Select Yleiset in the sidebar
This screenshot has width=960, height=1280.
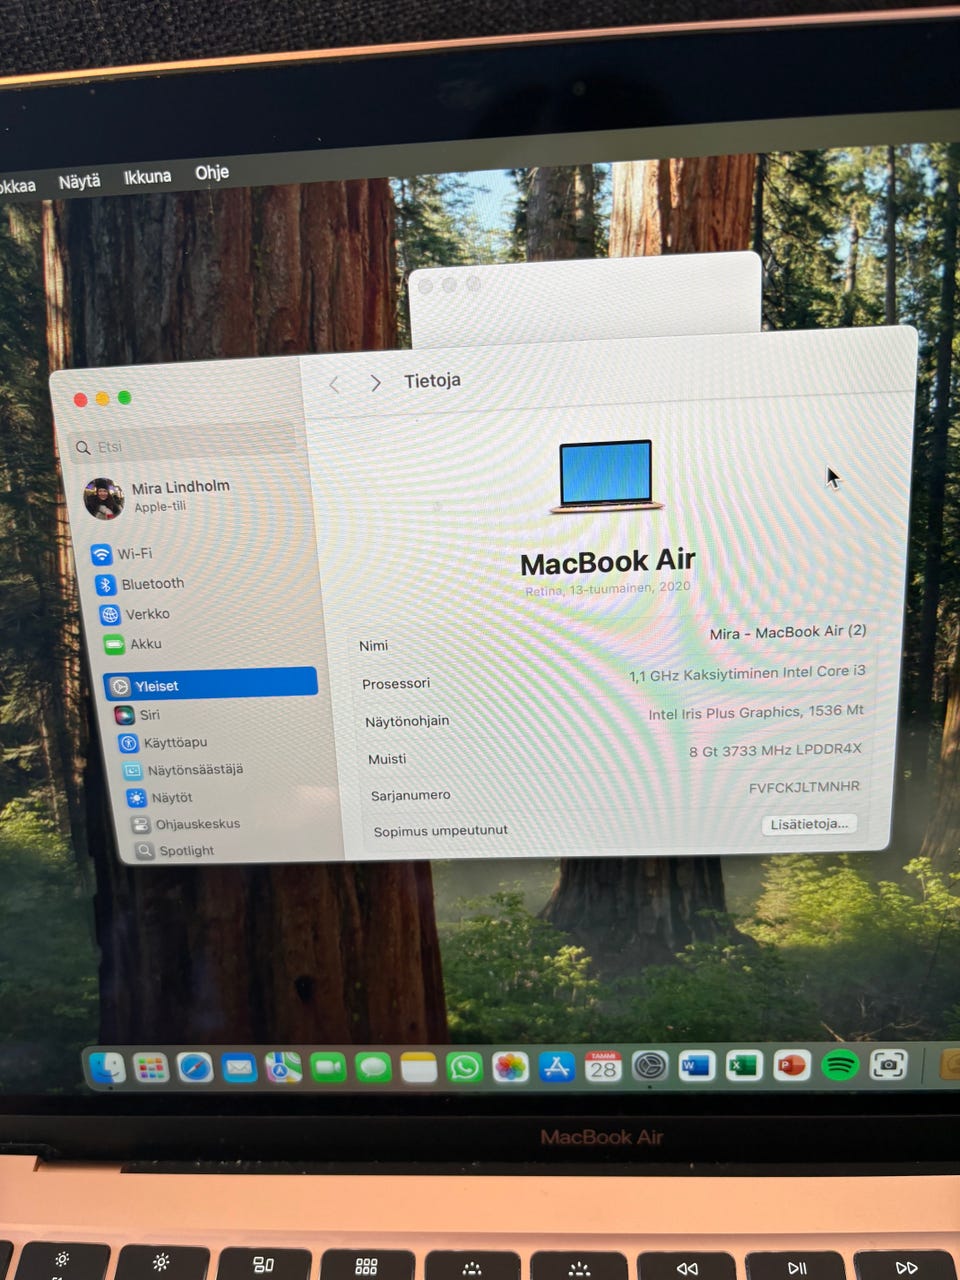[x=211, y=685]
